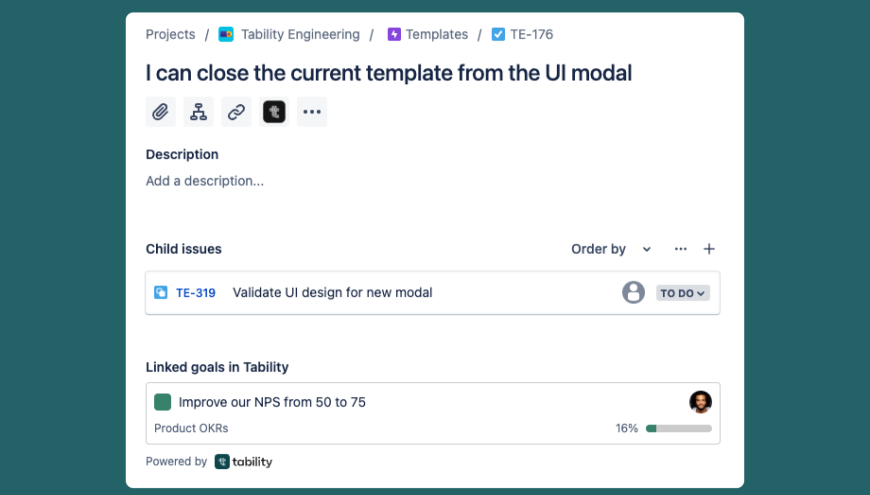Viewport: 870px width, 495px height.
Task: Click the plus icon to add child issue
Action: click(x=709, y=249)
